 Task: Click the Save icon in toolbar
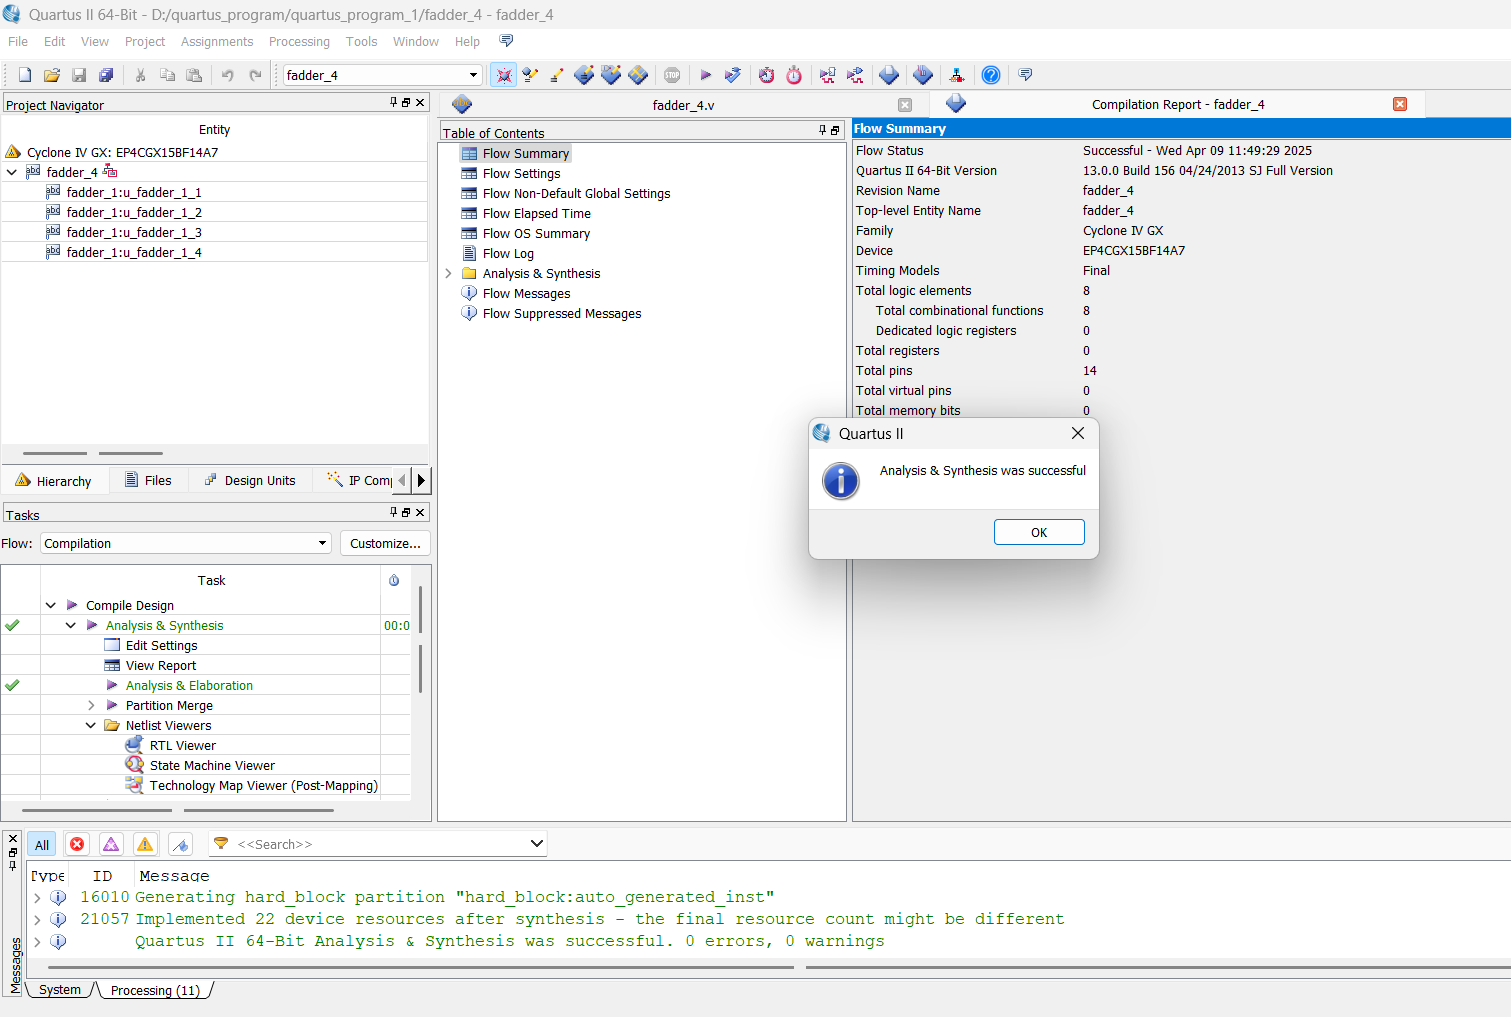pos(79,75)
